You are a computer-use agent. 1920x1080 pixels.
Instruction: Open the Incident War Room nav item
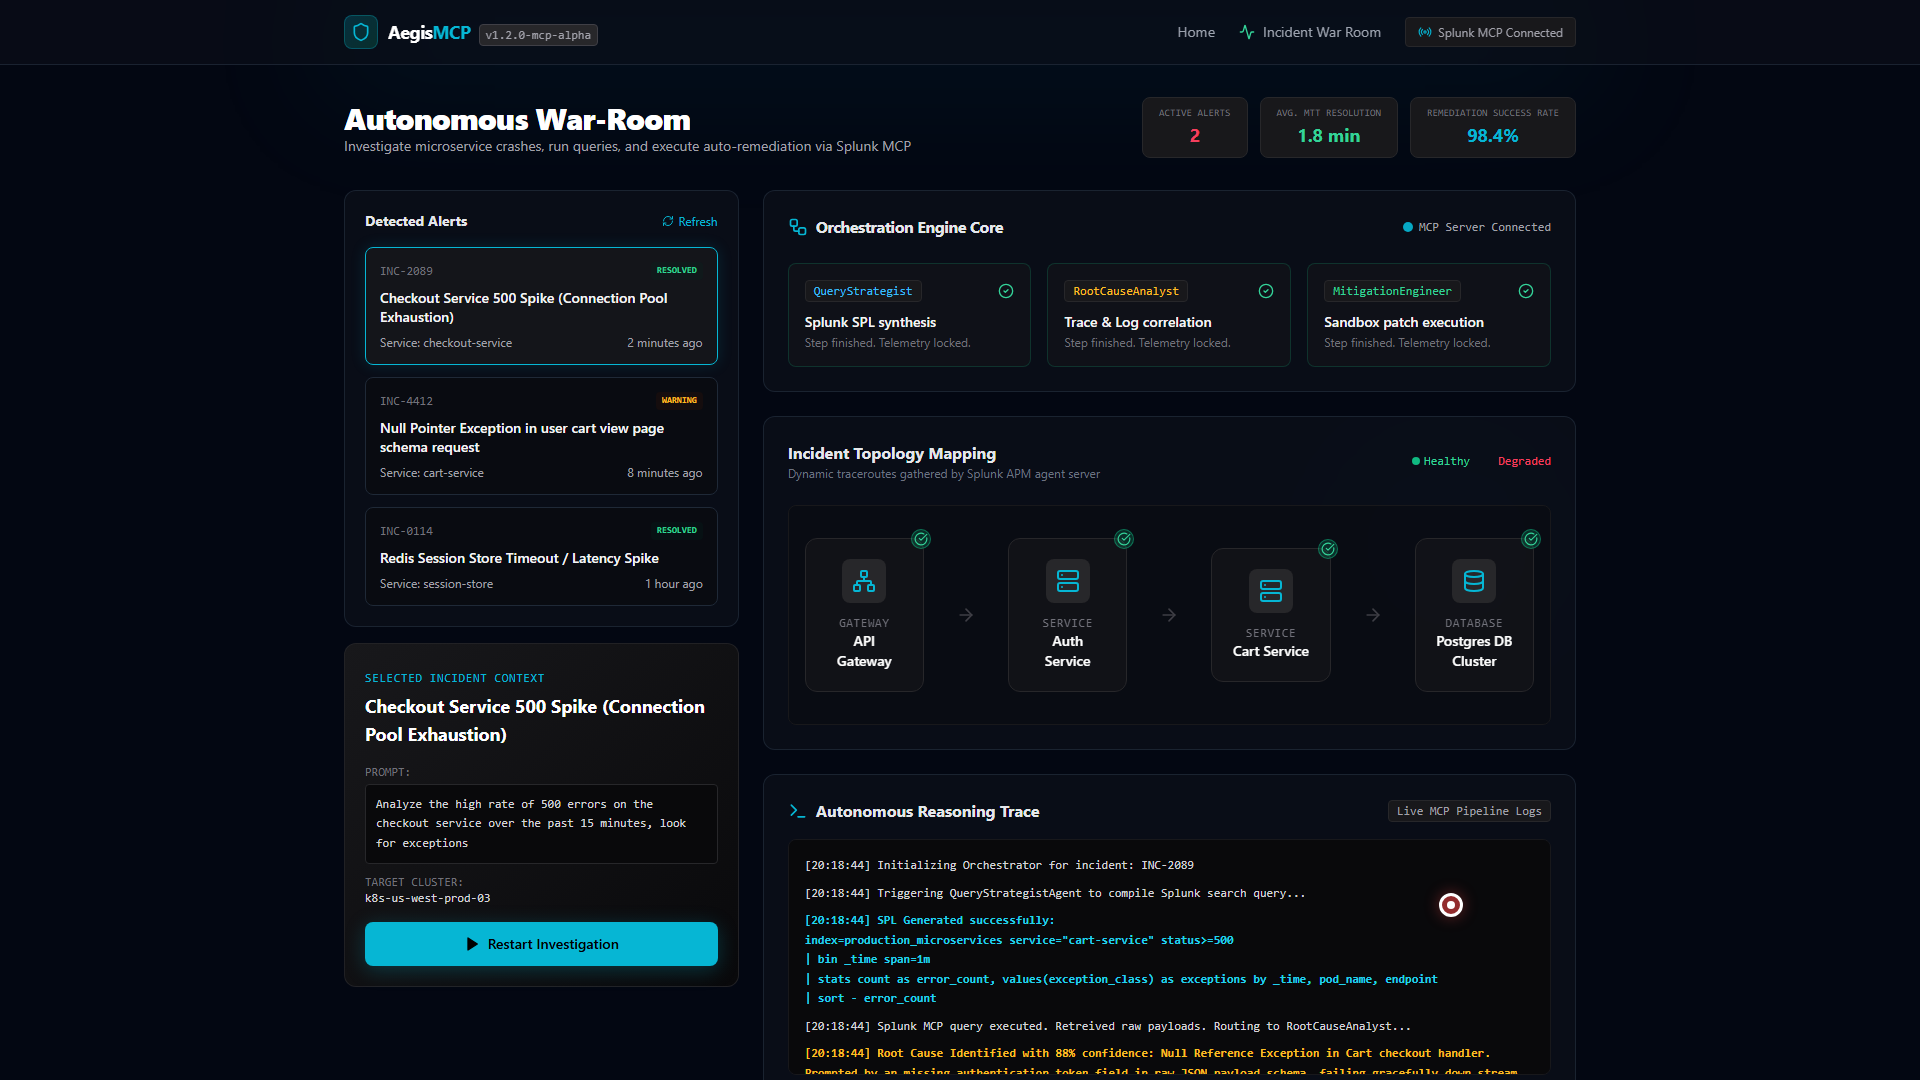1310,32
